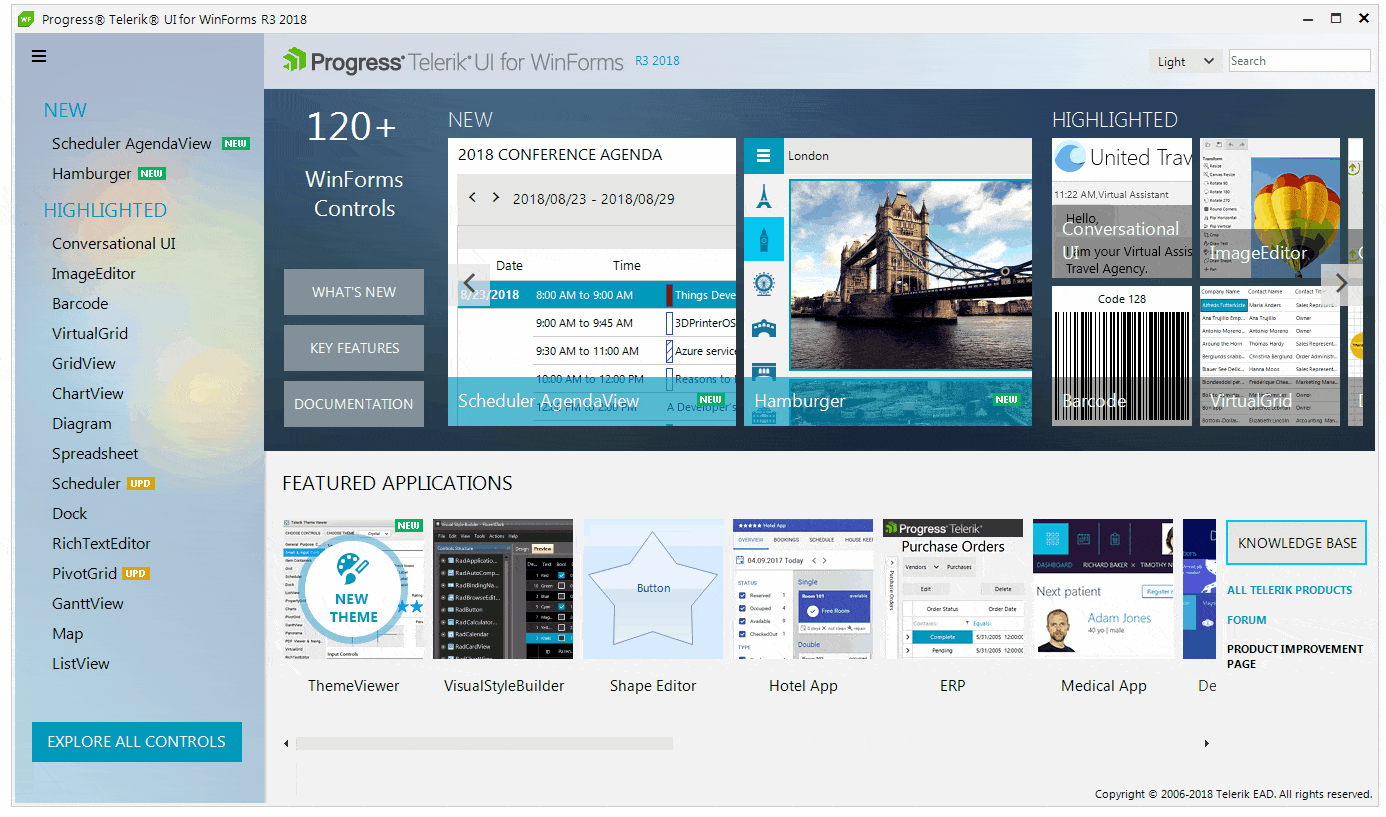Click the KEY FEATURES button

(354, 348)
